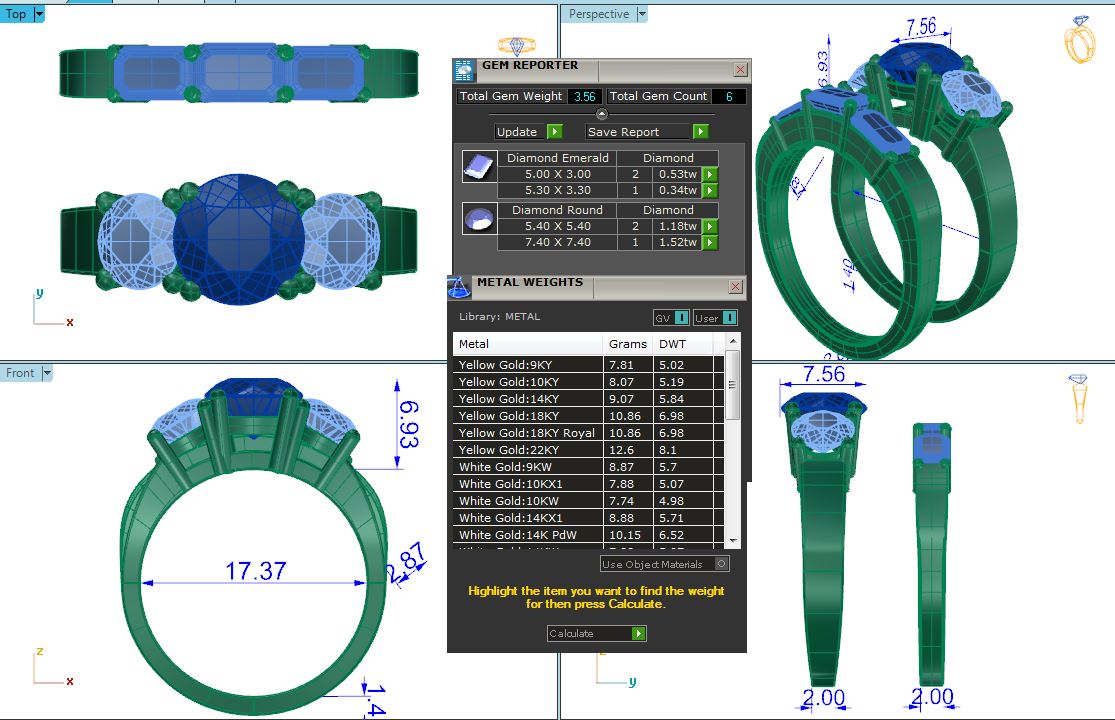Click green arrow beside 1.18tw row
1115x720 pixels.
[x=710, y=226]
